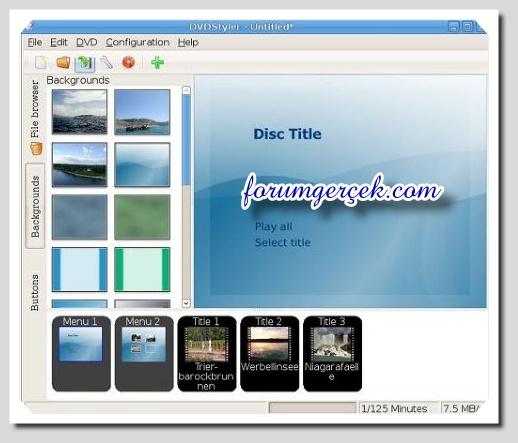Viewport: 518px width, 443px height.
Task: Open the Configuration menu
Action: coord(138,43)
